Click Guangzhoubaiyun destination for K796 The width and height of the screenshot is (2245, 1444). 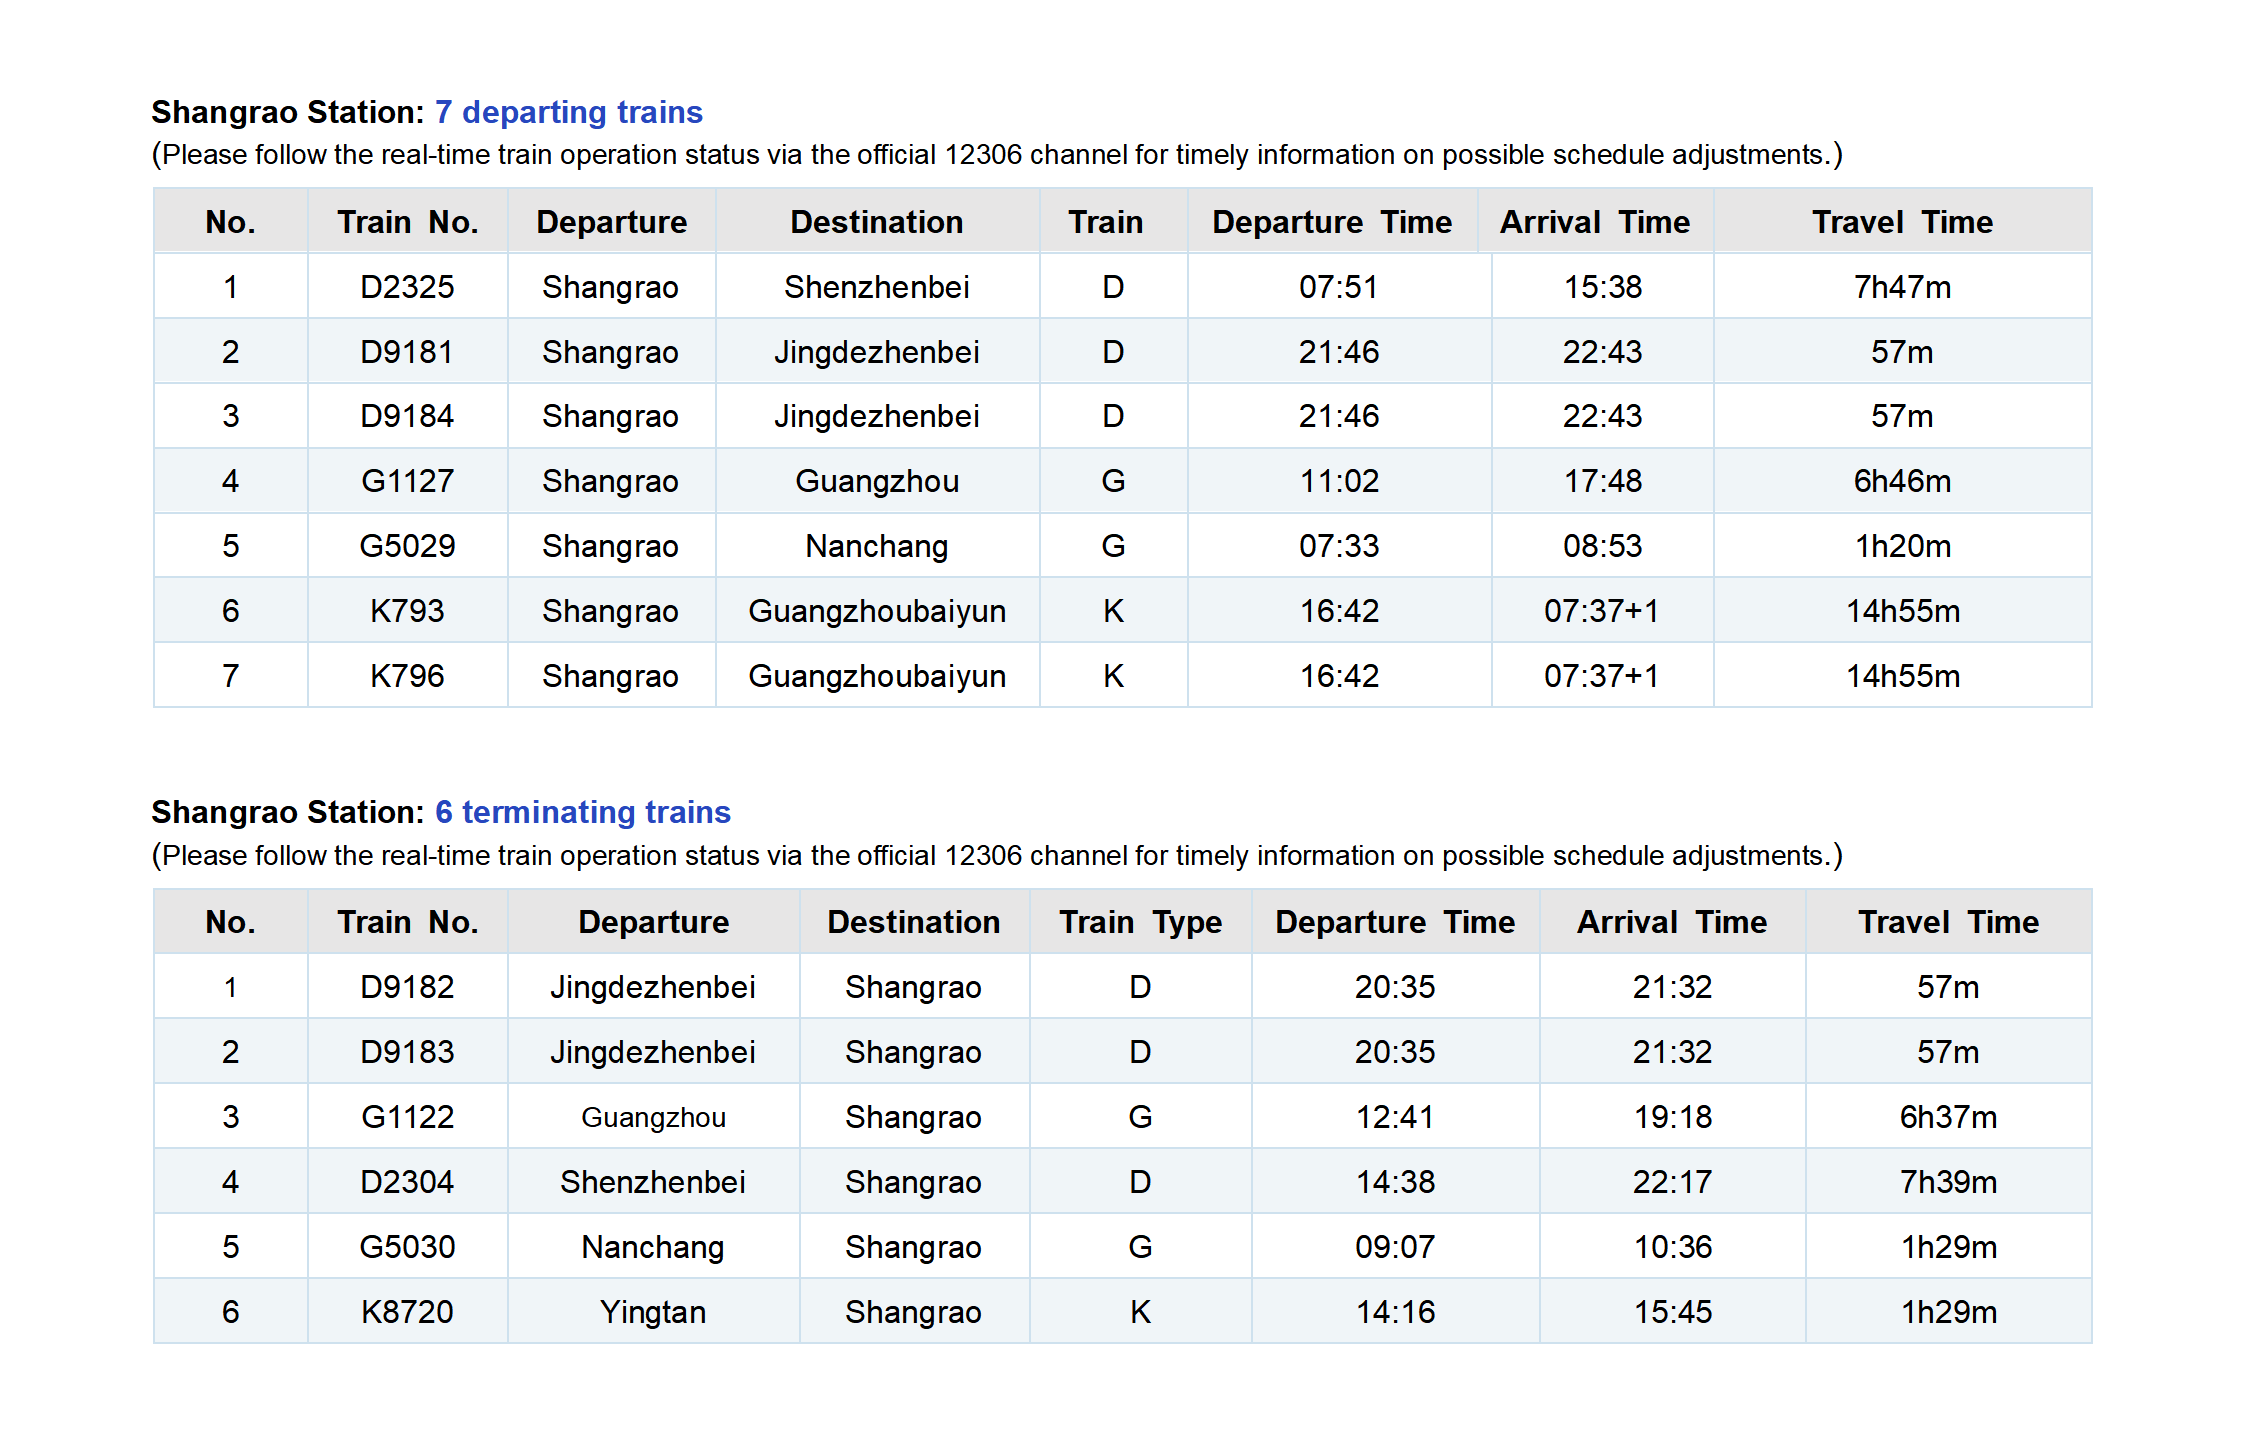(877, 676)
